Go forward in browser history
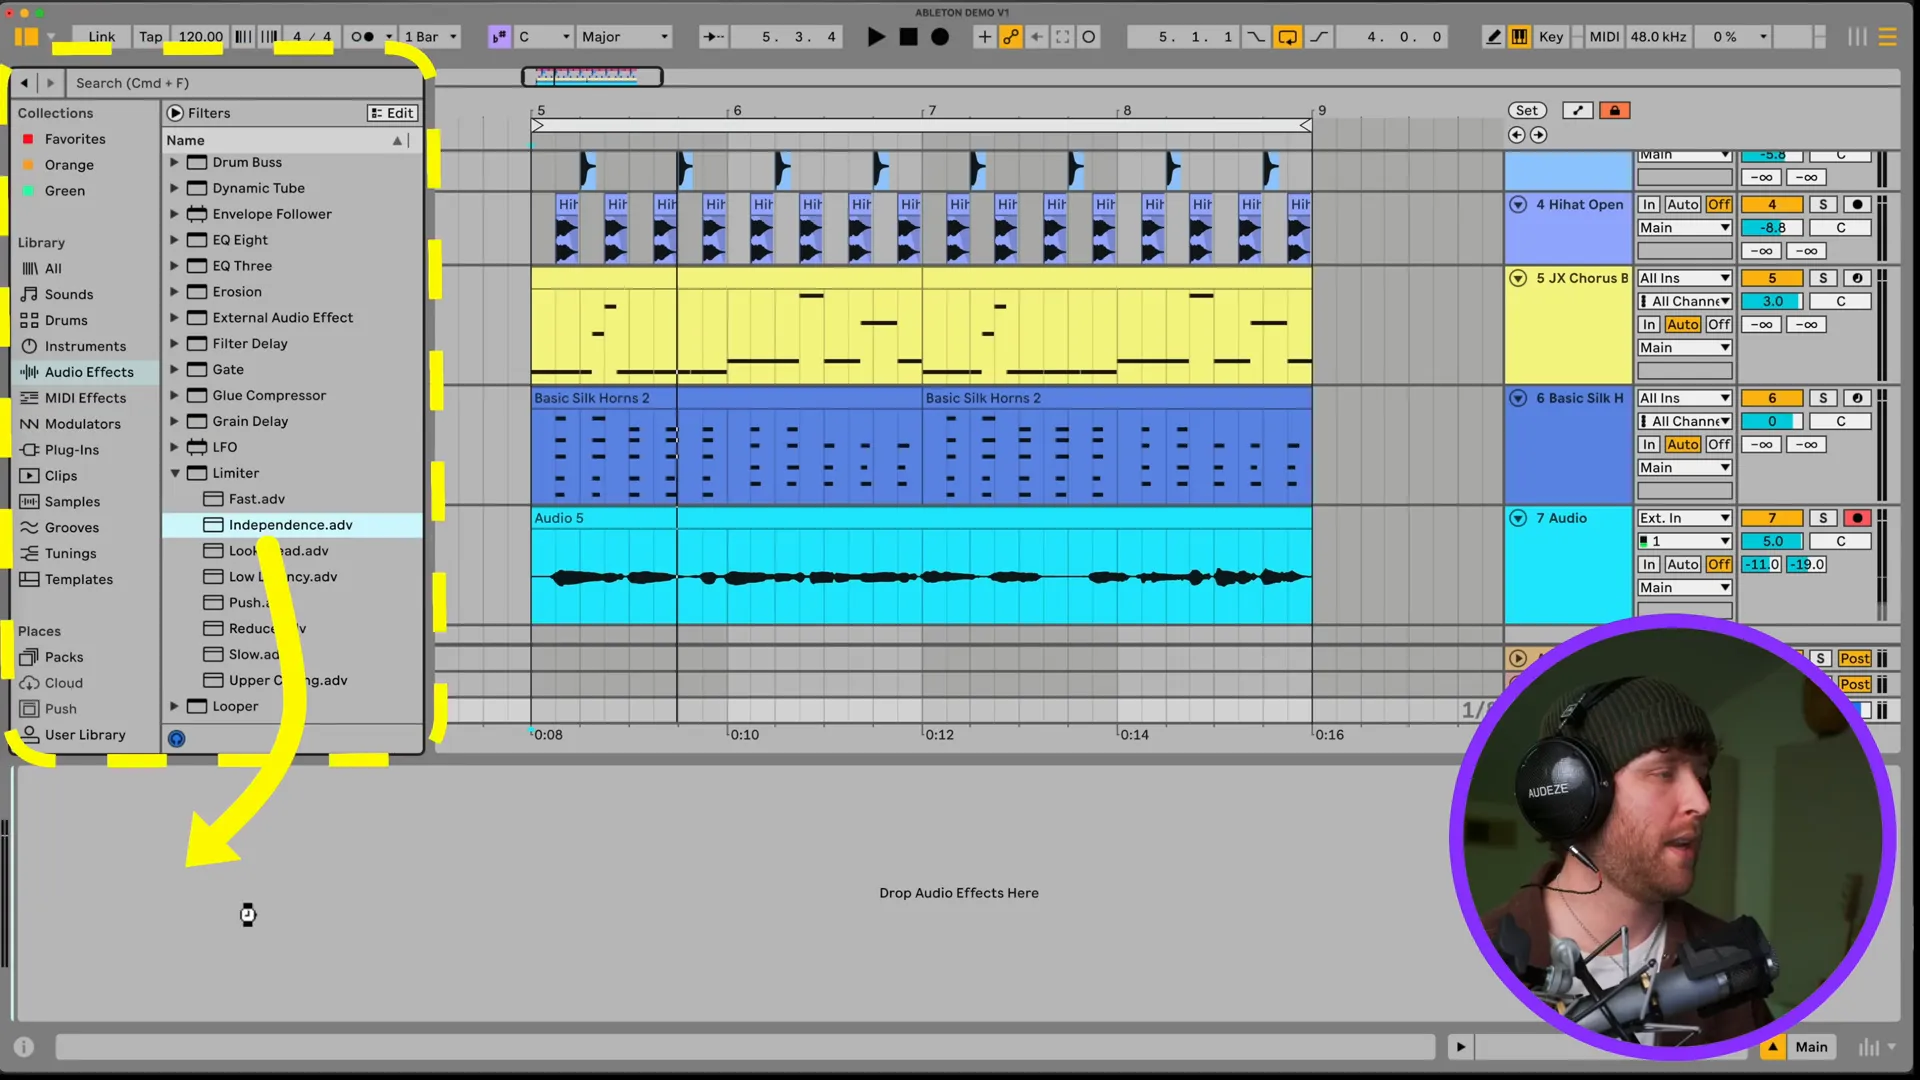 (50, 83)
